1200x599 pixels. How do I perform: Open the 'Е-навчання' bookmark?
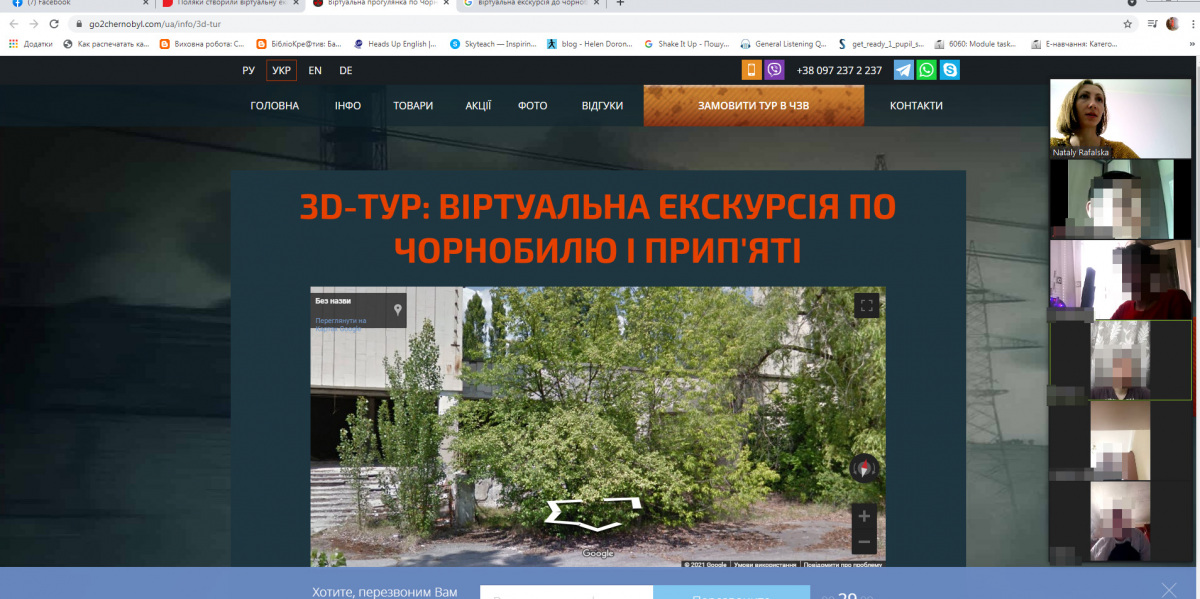pyautogui.click(x=1073, y=44)
